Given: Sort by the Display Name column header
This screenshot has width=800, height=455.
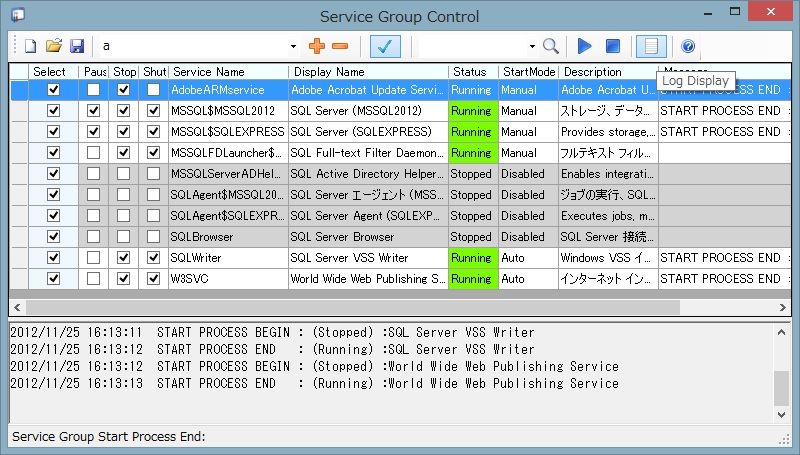Looking at the screenshot, I should point(368,72).
